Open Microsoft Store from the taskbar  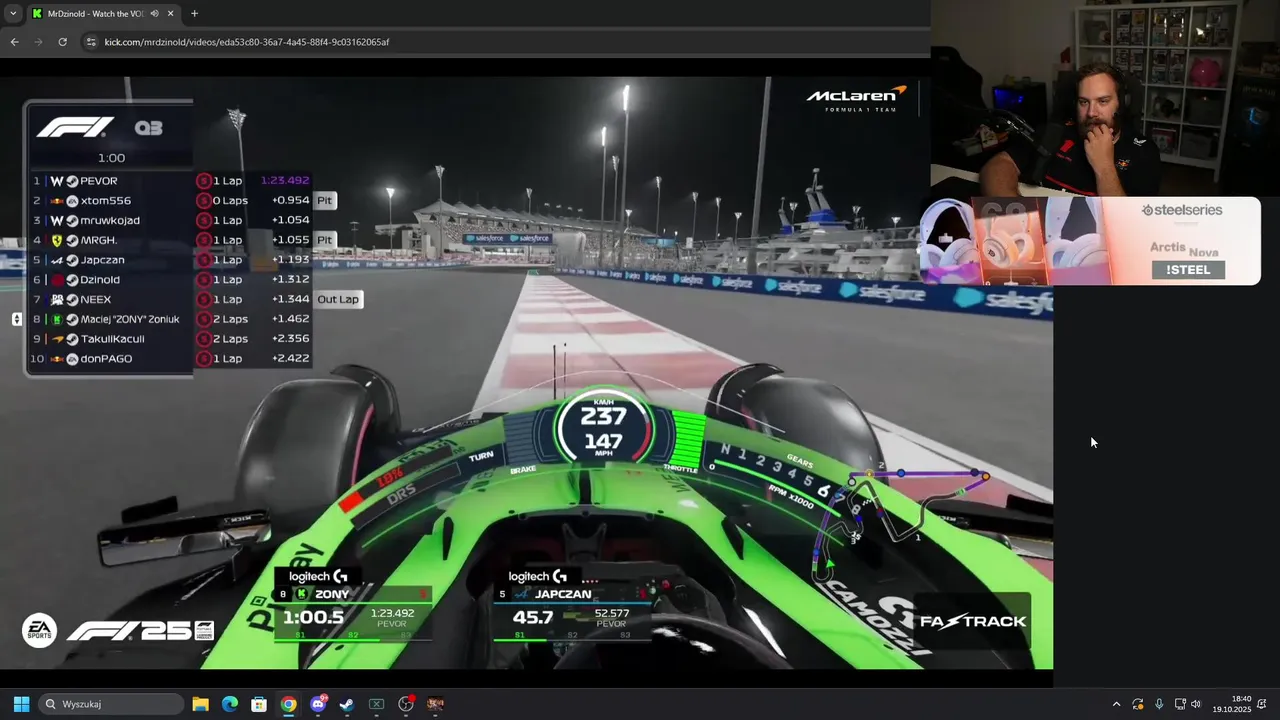coord(259,704)
